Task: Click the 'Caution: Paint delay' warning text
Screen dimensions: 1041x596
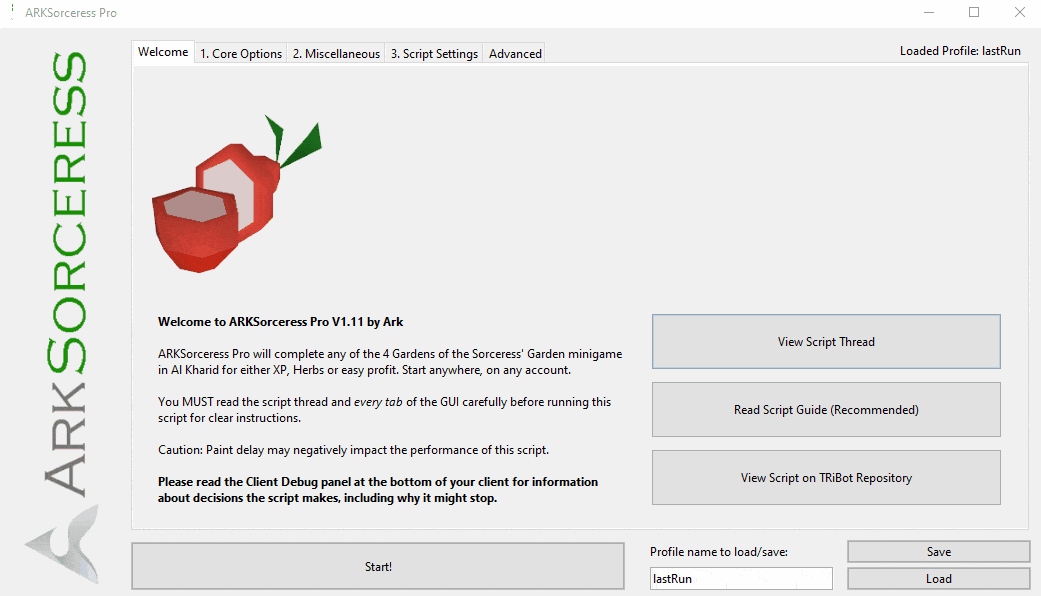Action: 353,450
